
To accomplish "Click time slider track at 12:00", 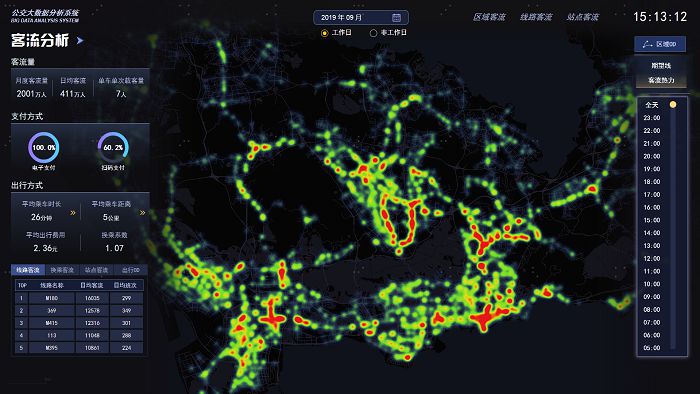I will [x=673, y=258].
